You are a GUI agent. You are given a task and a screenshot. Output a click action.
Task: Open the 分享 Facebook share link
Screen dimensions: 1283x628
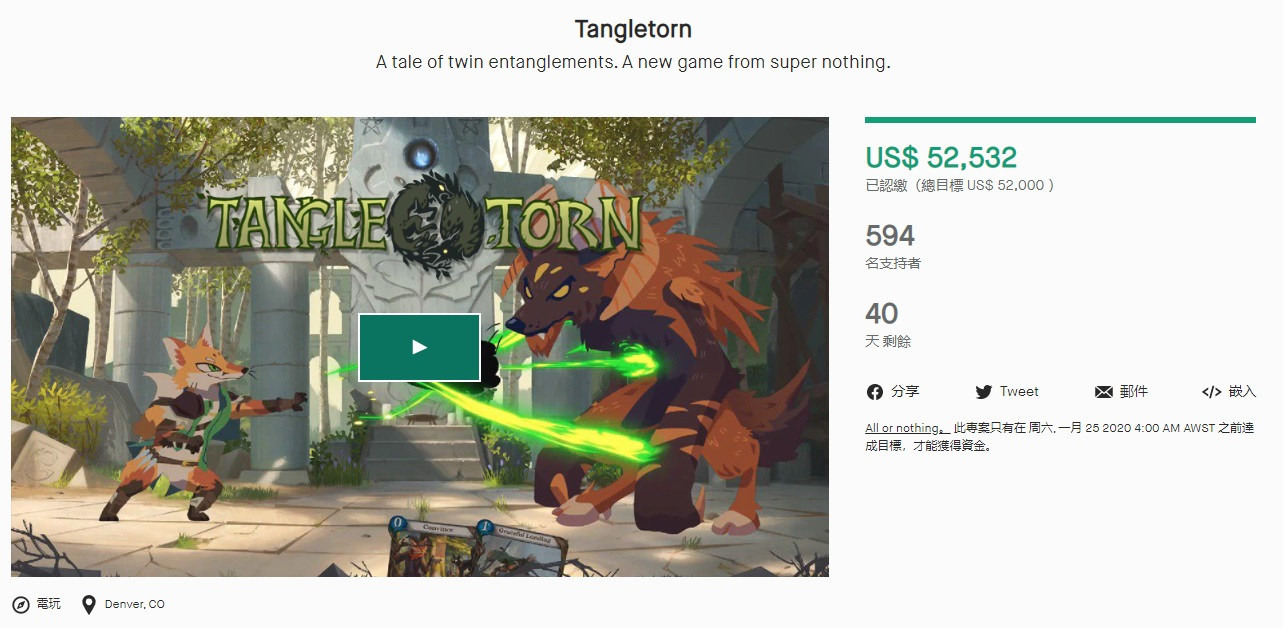(x=905, y=392)
